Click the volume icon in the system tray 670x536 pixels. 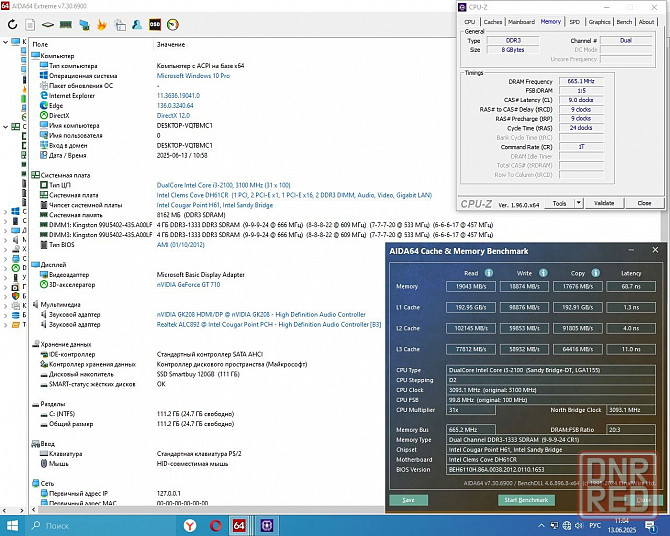pyautogui.click(x=579, y=525)
